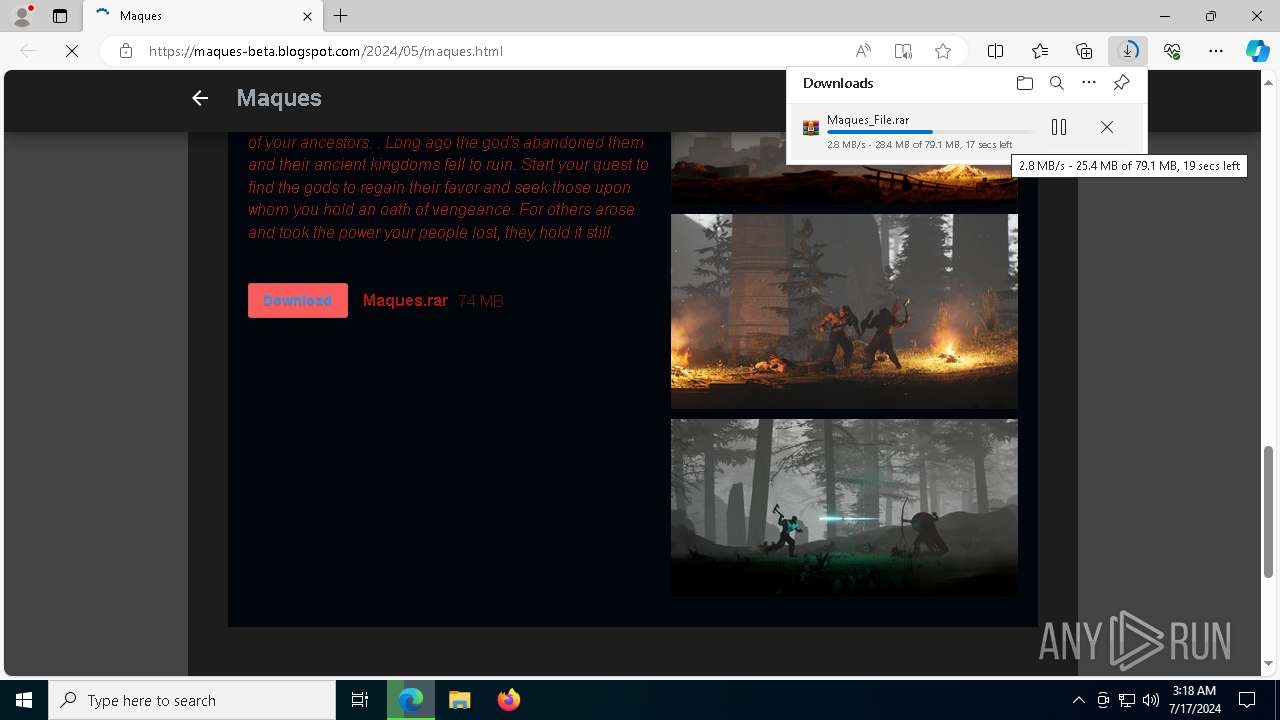The width and height of the screenshot is (1280, 720).
Task: Activate Read aloud icon
Action: coord(863,51)
